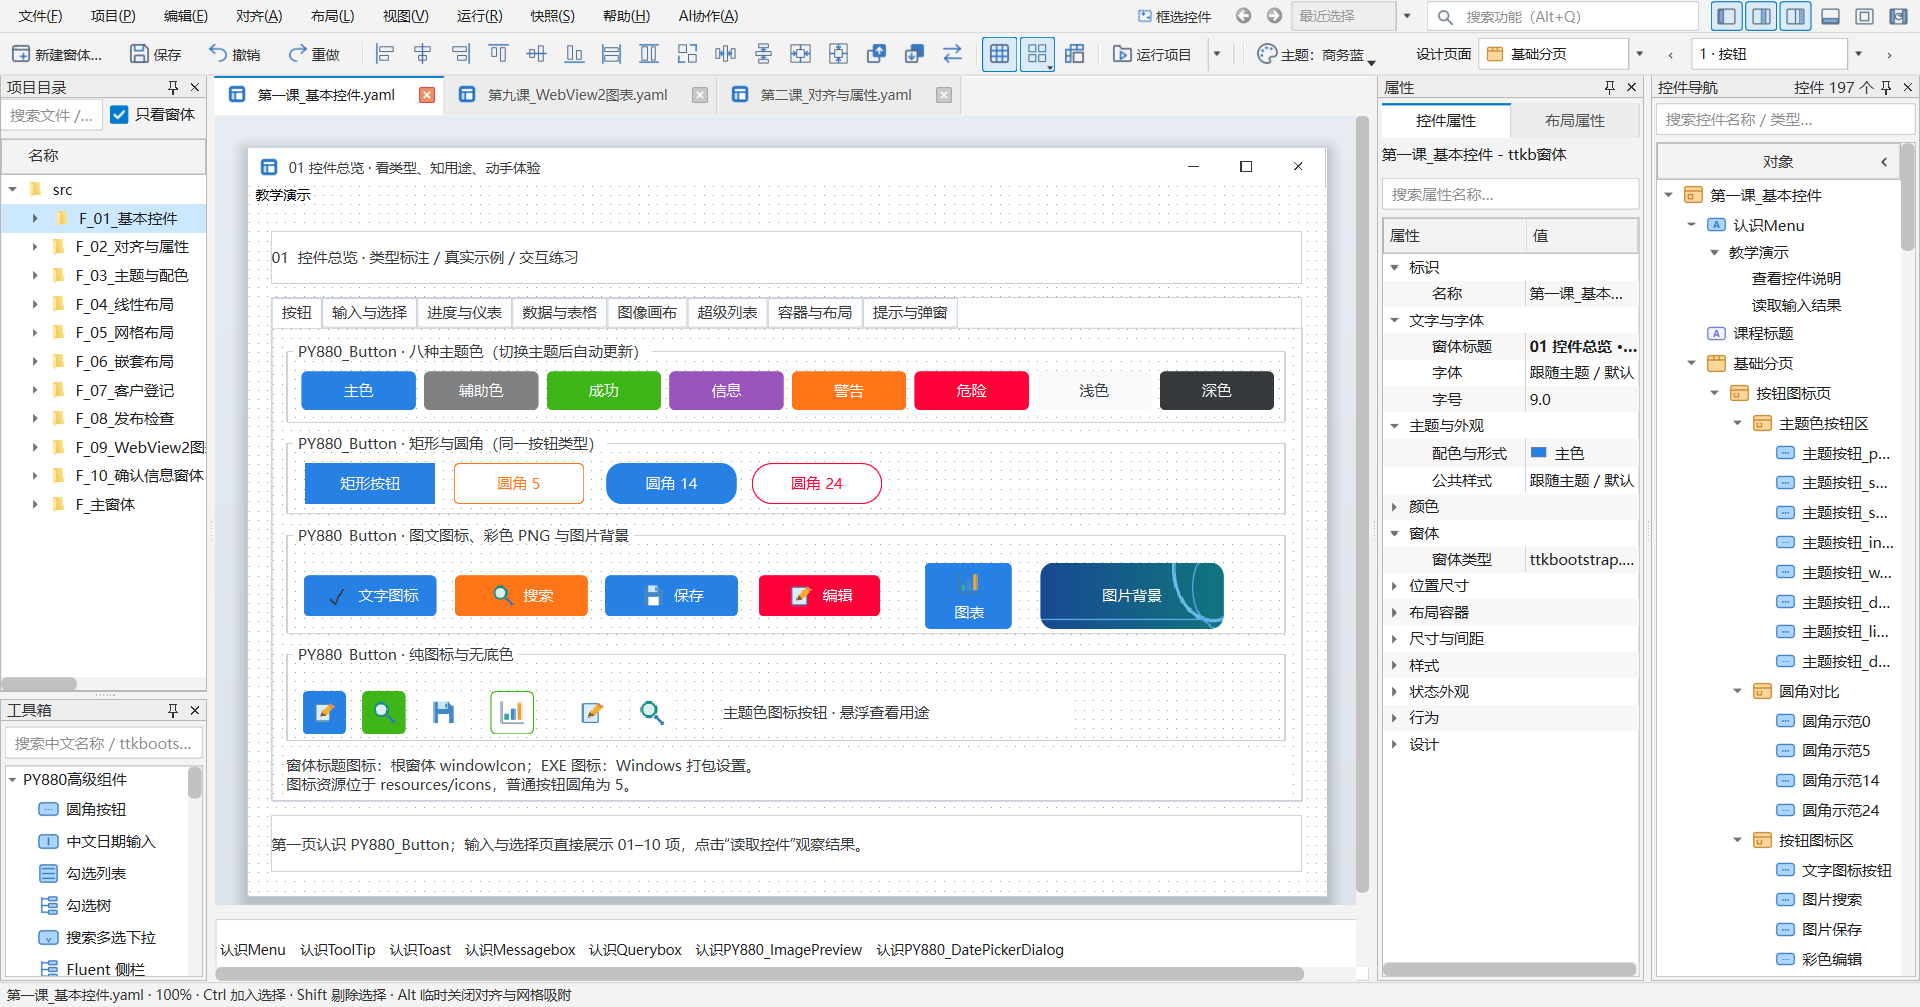Viewport: 1920px width, 1007px height.
Task: Click the align top edges icon
Action: 498,54
